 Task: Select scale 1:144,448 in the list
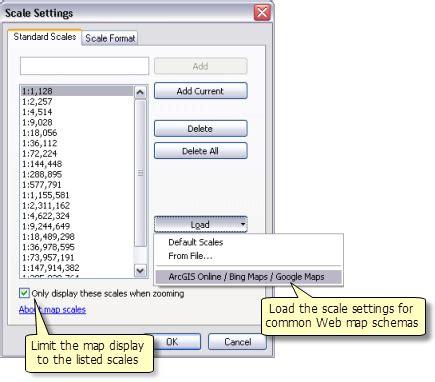pos(77,164)
